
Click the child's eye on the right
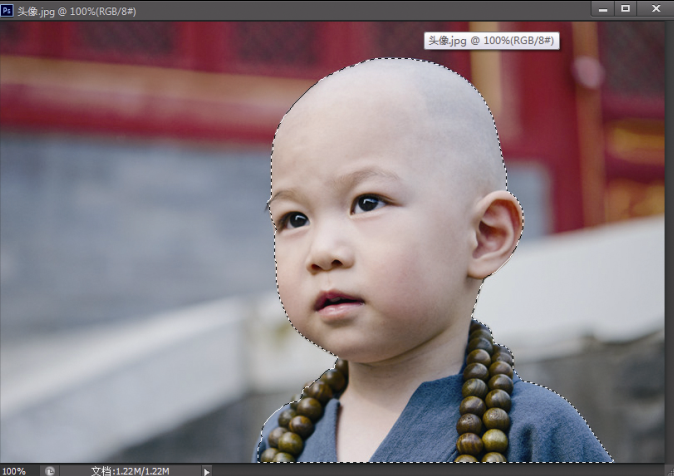tap(368, 203)
